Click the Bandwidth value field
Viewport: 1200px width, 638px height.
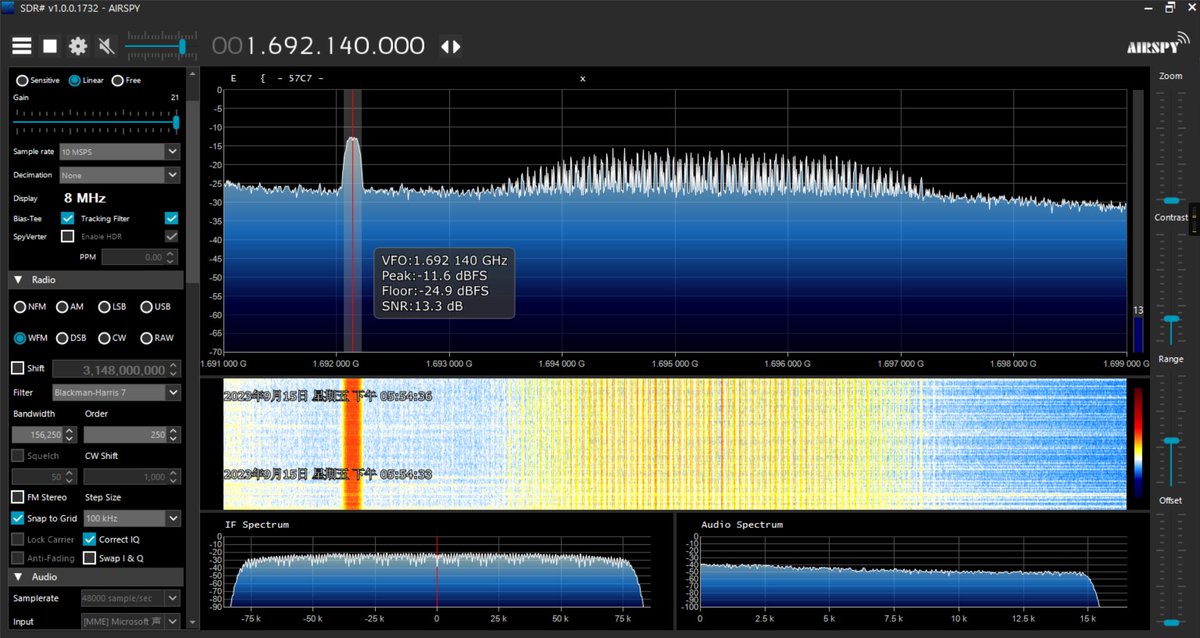38,435
